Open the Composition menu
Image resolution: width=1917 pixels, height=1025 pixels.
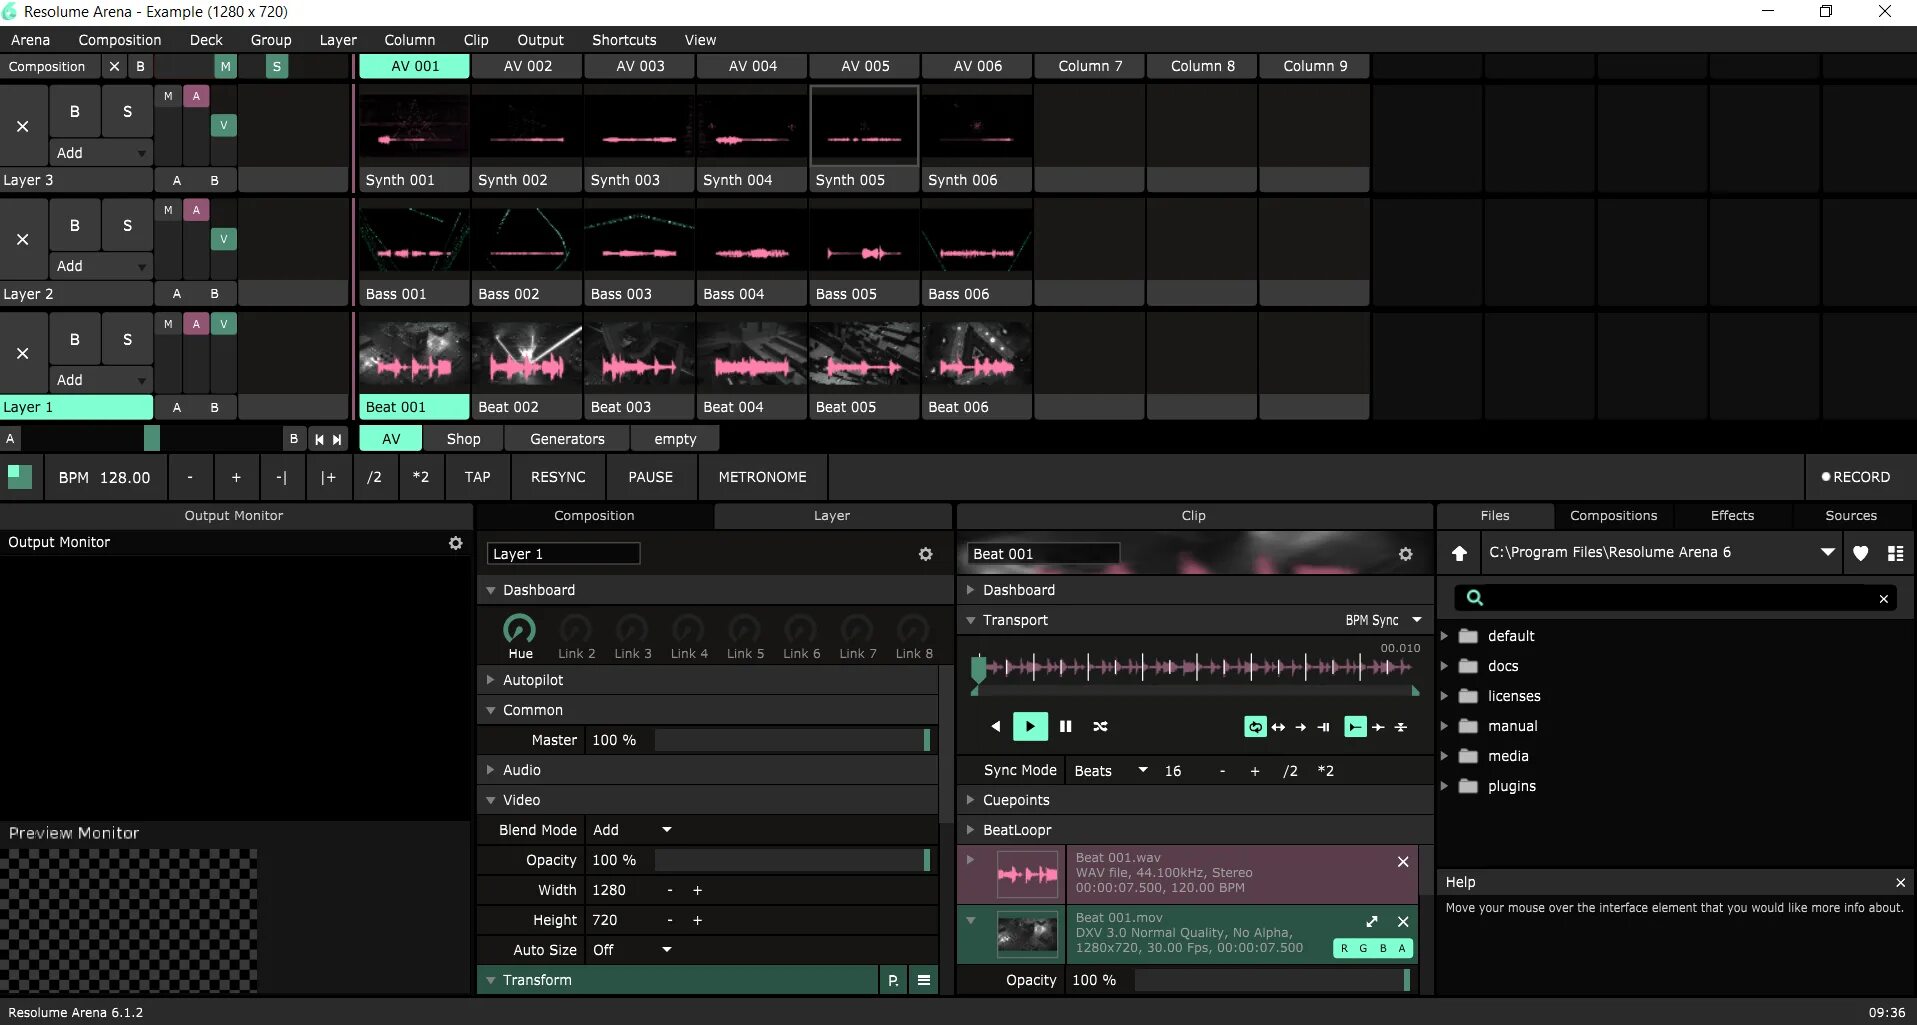tap(120, 40)
